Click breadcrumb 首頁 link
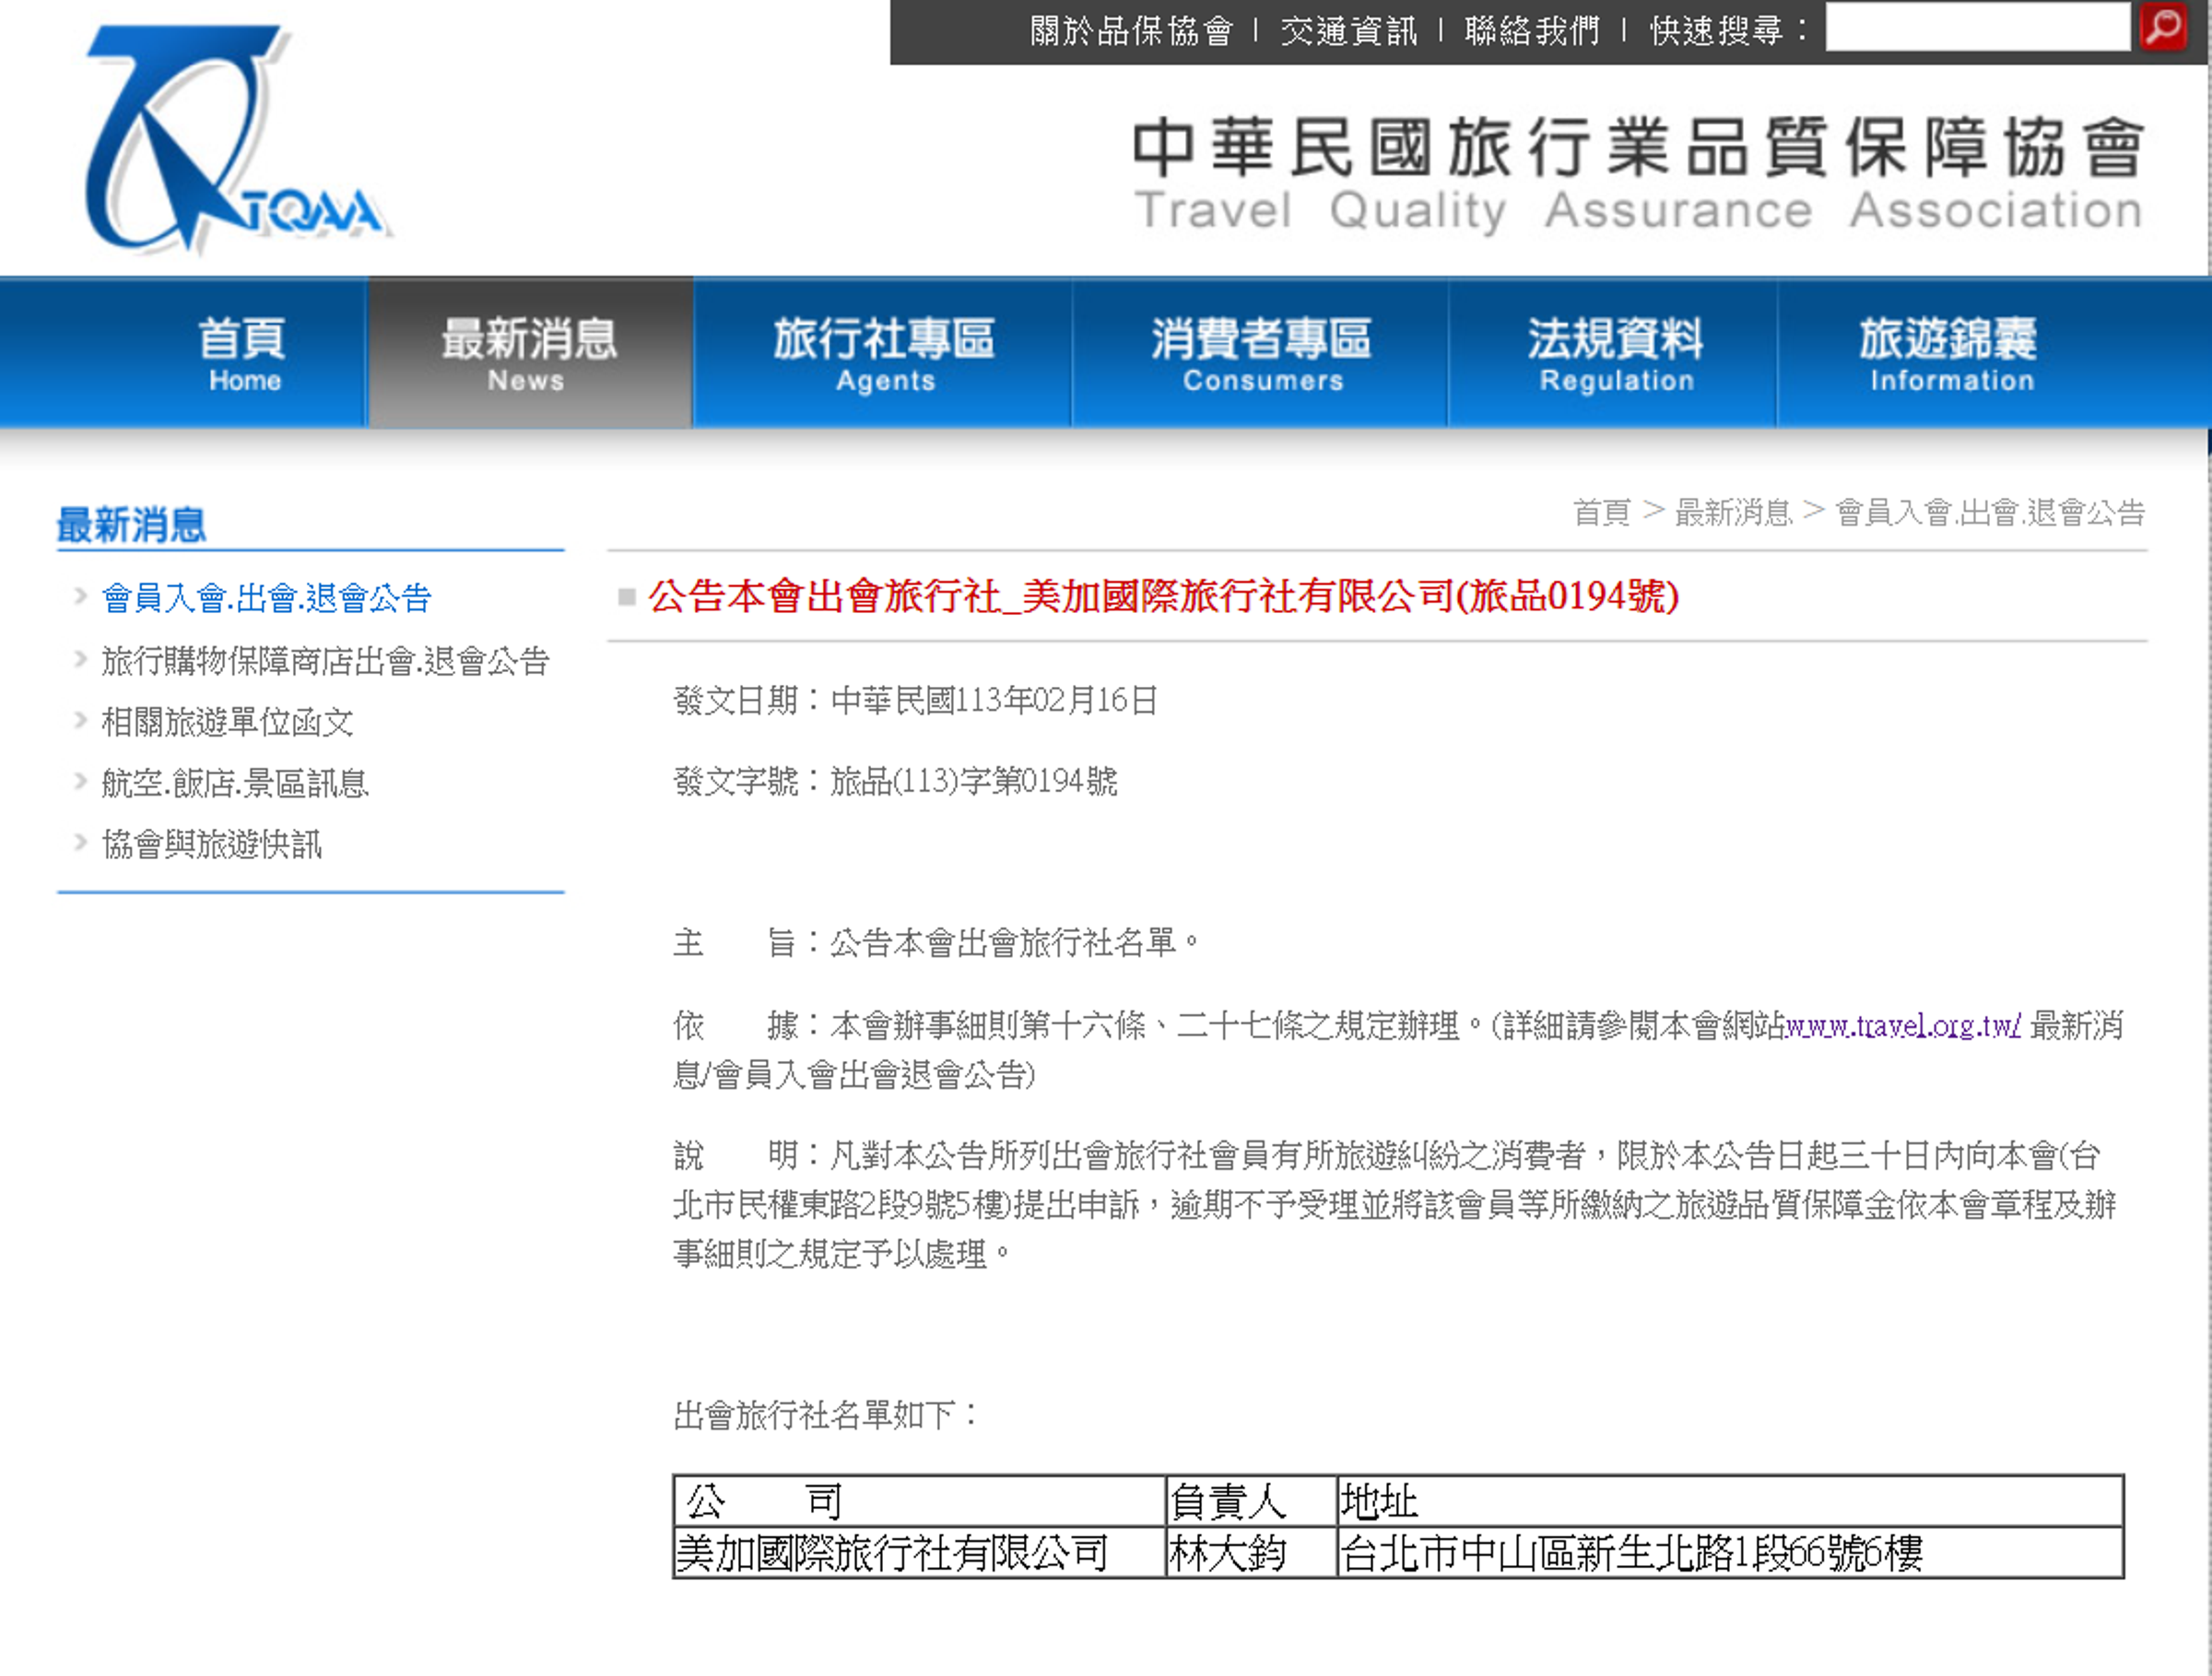The height and width of the screenshot is (1676, 2212). 1601,513
